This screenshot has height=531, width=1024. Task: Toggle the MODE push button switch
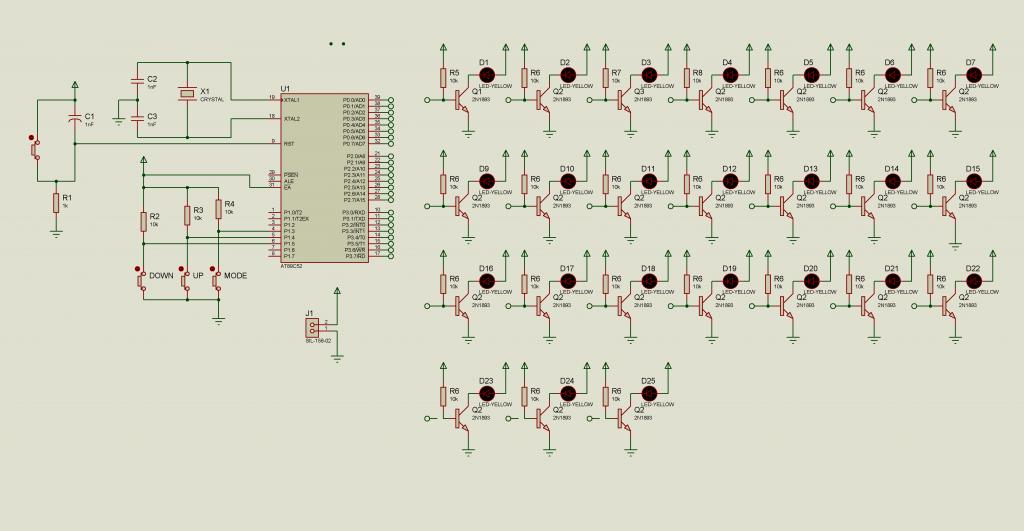click(x=217, y=280)
